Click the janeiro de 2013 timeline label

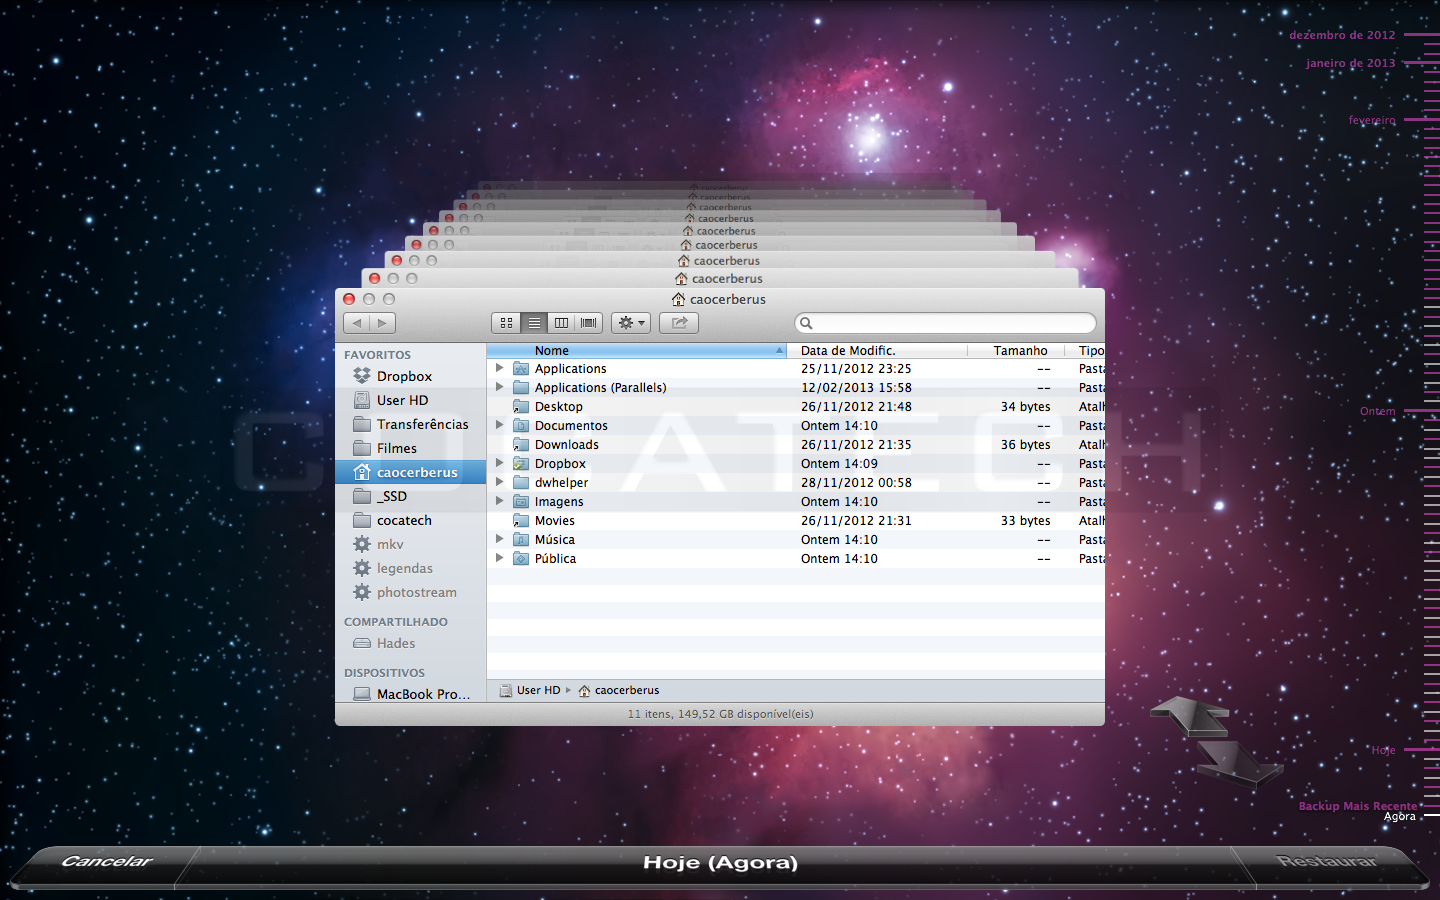(1349, 62)
